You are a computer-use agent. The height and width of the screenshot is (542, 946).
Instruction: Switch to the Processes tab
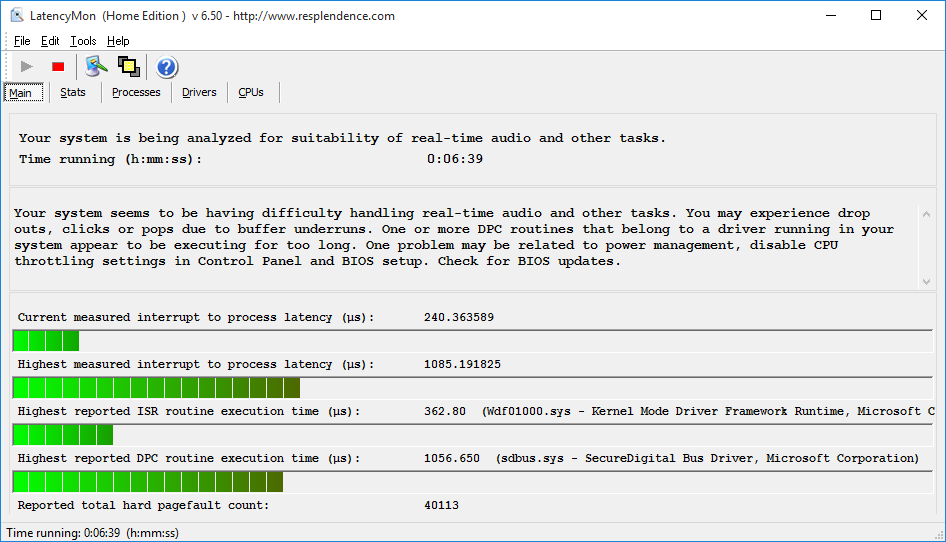click(136, 92)
